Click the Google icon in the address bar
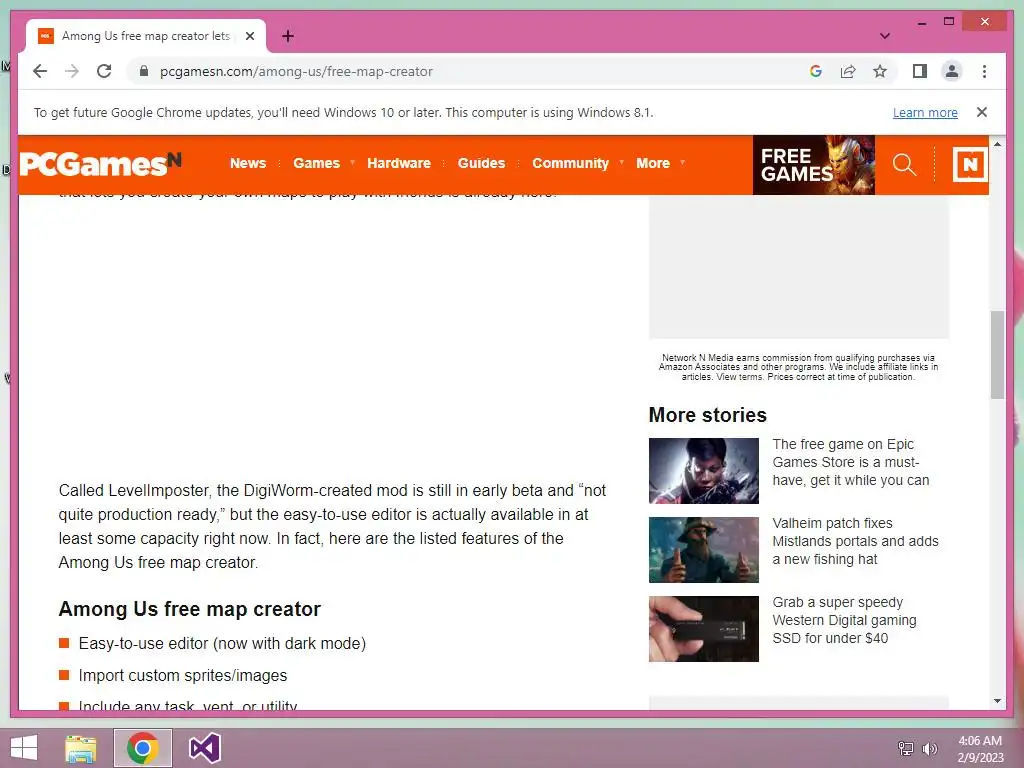This screenshot has width=1024, height=768. click(x=816, y=71)
